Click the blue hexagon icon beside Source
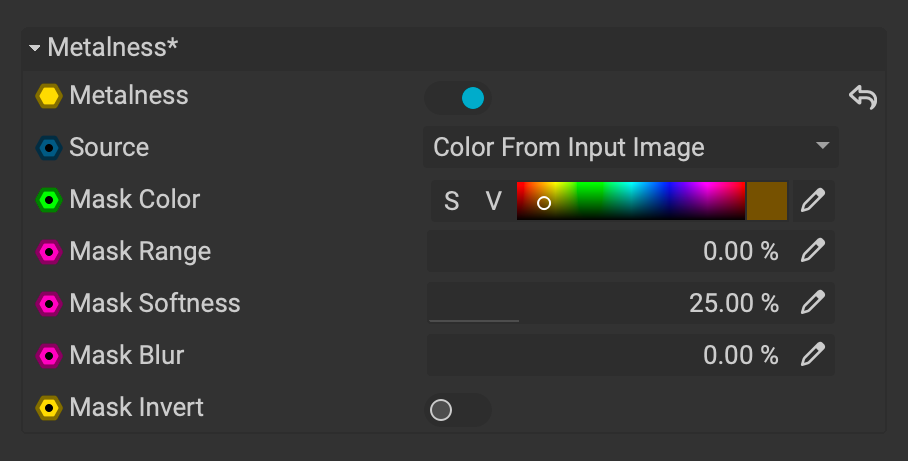 [x=48, y=148]
